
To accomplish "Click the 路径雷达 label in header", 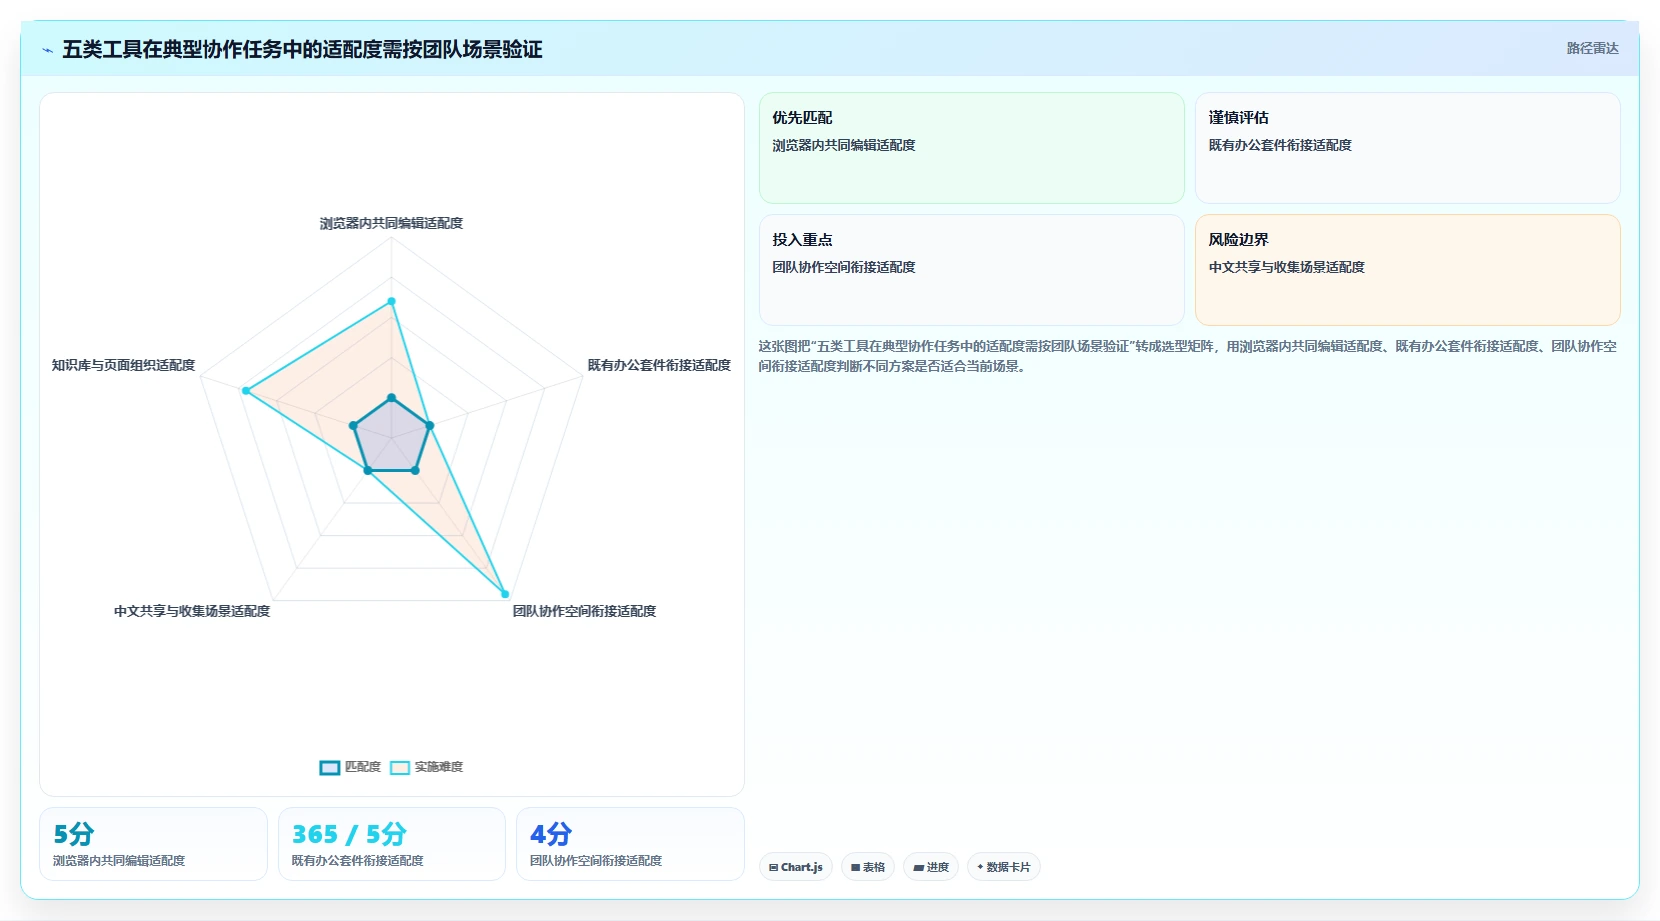I will coord(1592,48).
